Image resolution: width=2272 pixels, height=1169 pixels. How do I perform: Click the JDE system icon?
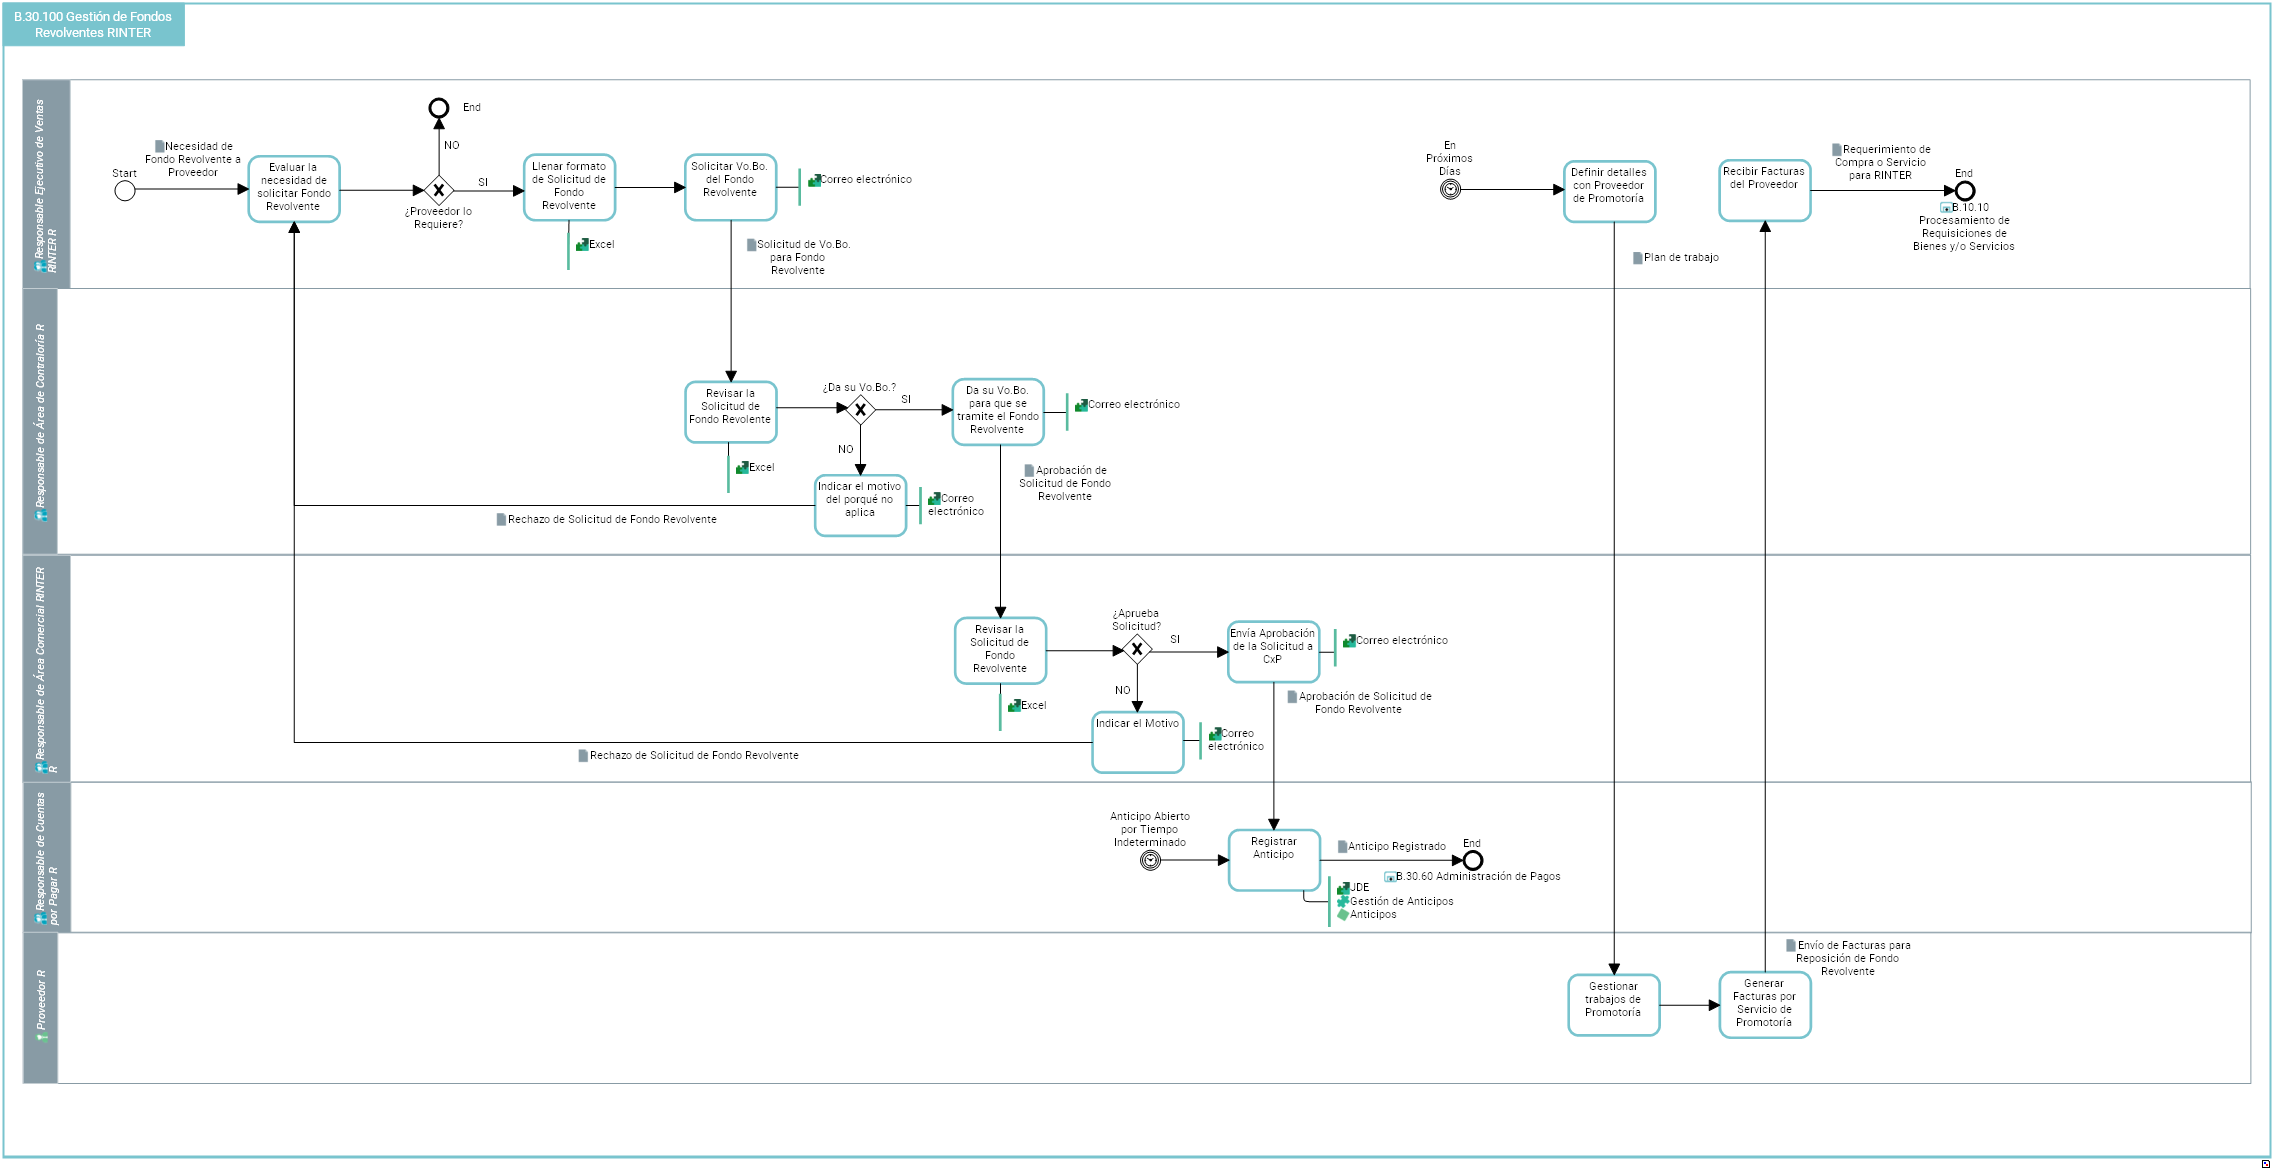(1343, 888)
